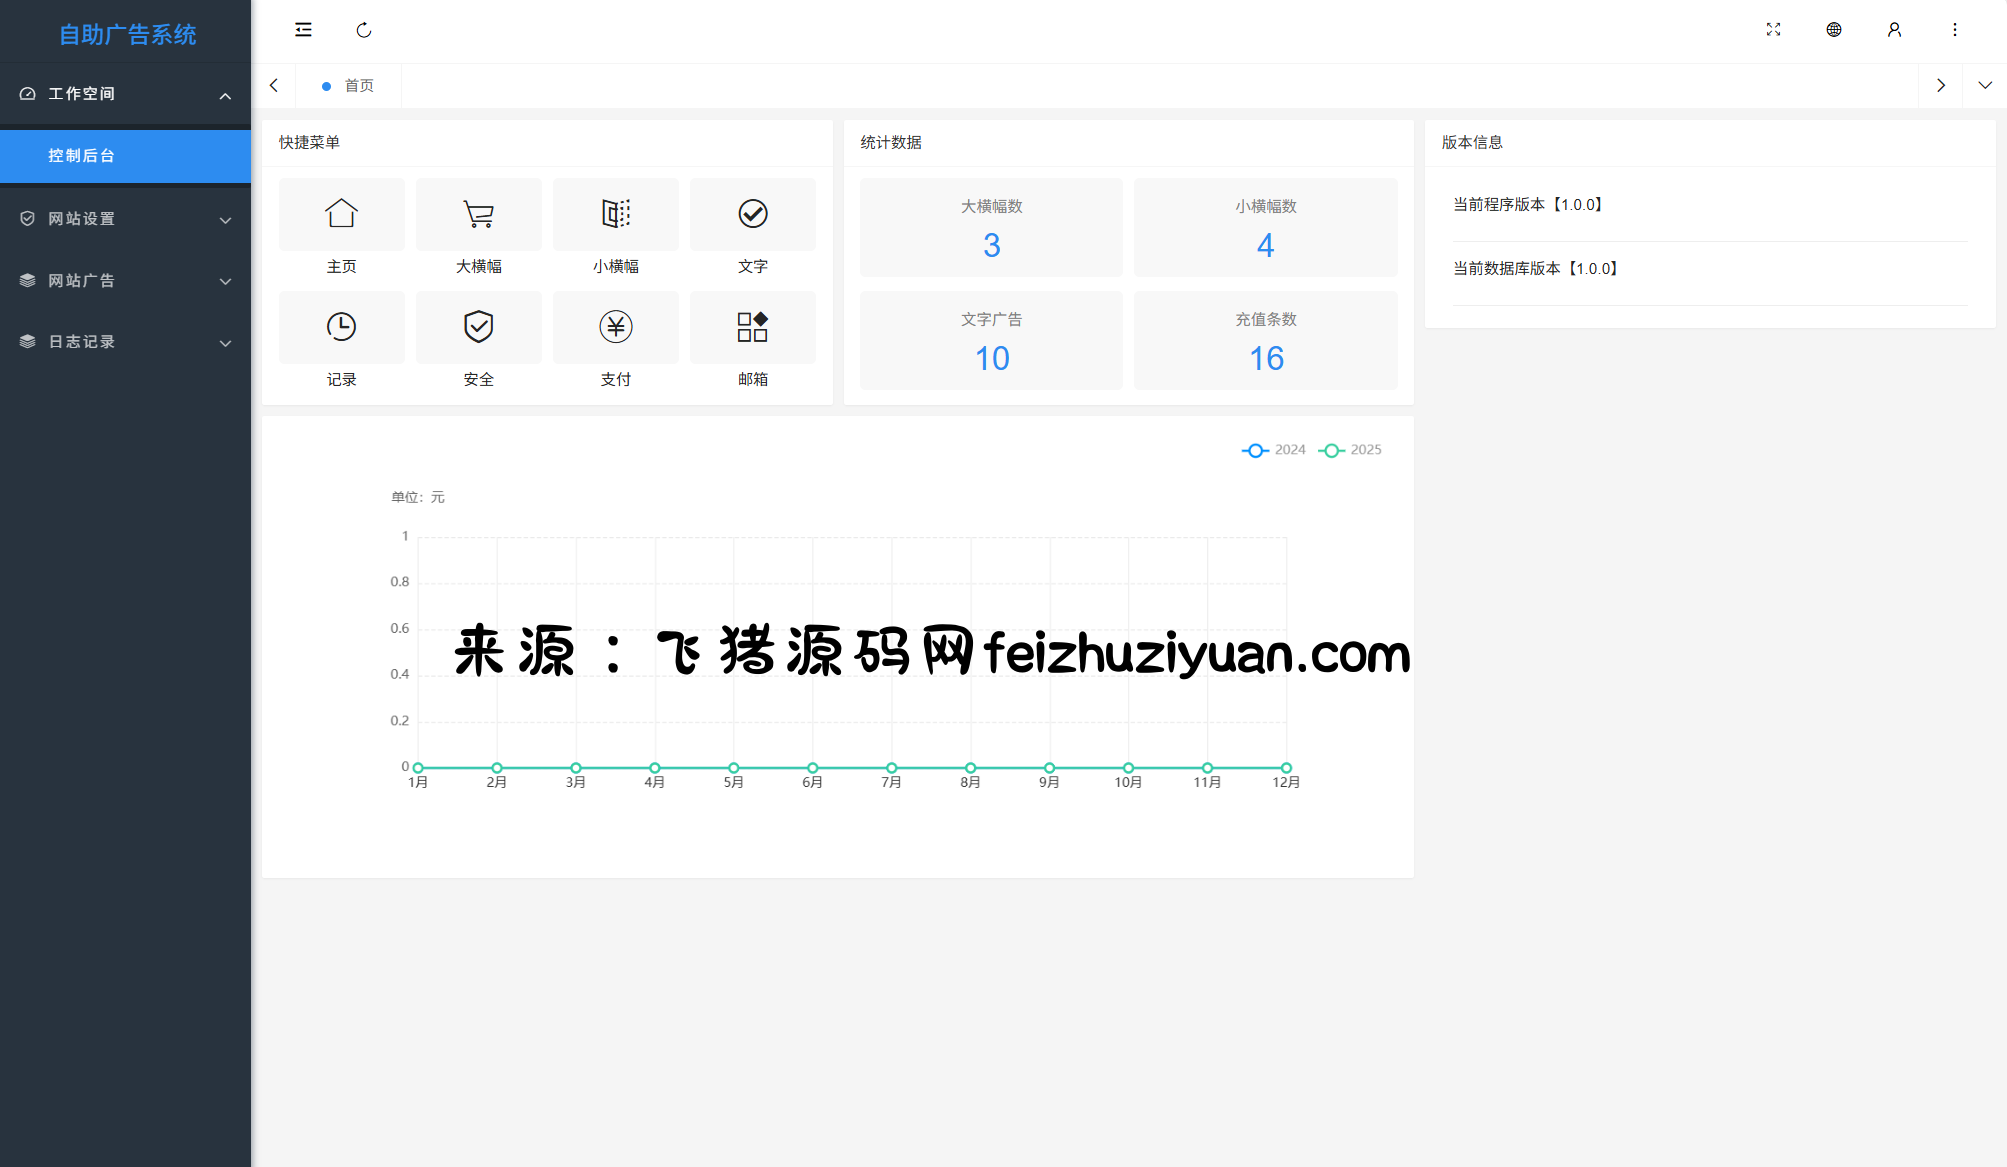Screen dimensions: 2007x1167
Task: Open the 主页 home shortcut icon
Action: point(341,214)
